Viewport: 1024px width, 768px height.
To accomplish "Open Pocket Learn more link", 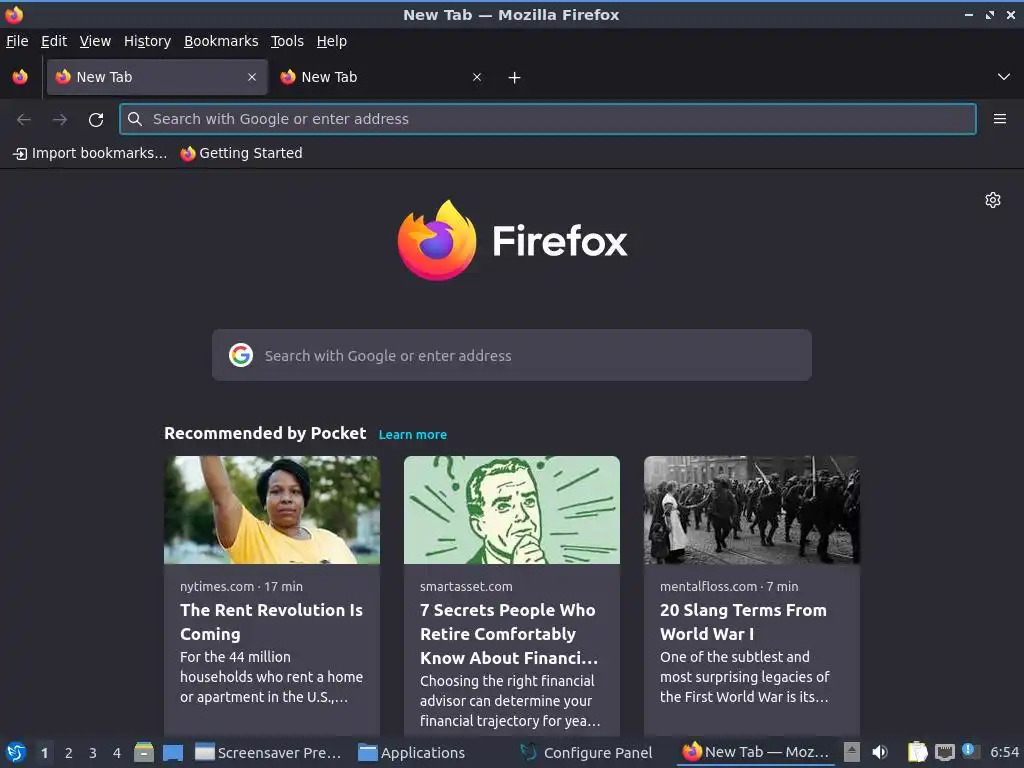I will point(413,435).
